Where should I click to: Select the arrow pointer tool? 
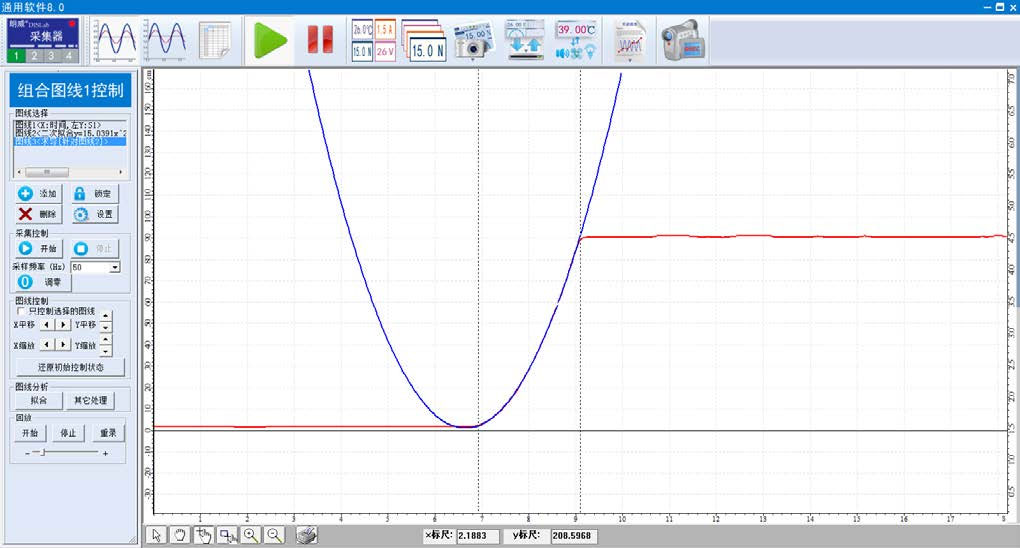pos(157,535)
